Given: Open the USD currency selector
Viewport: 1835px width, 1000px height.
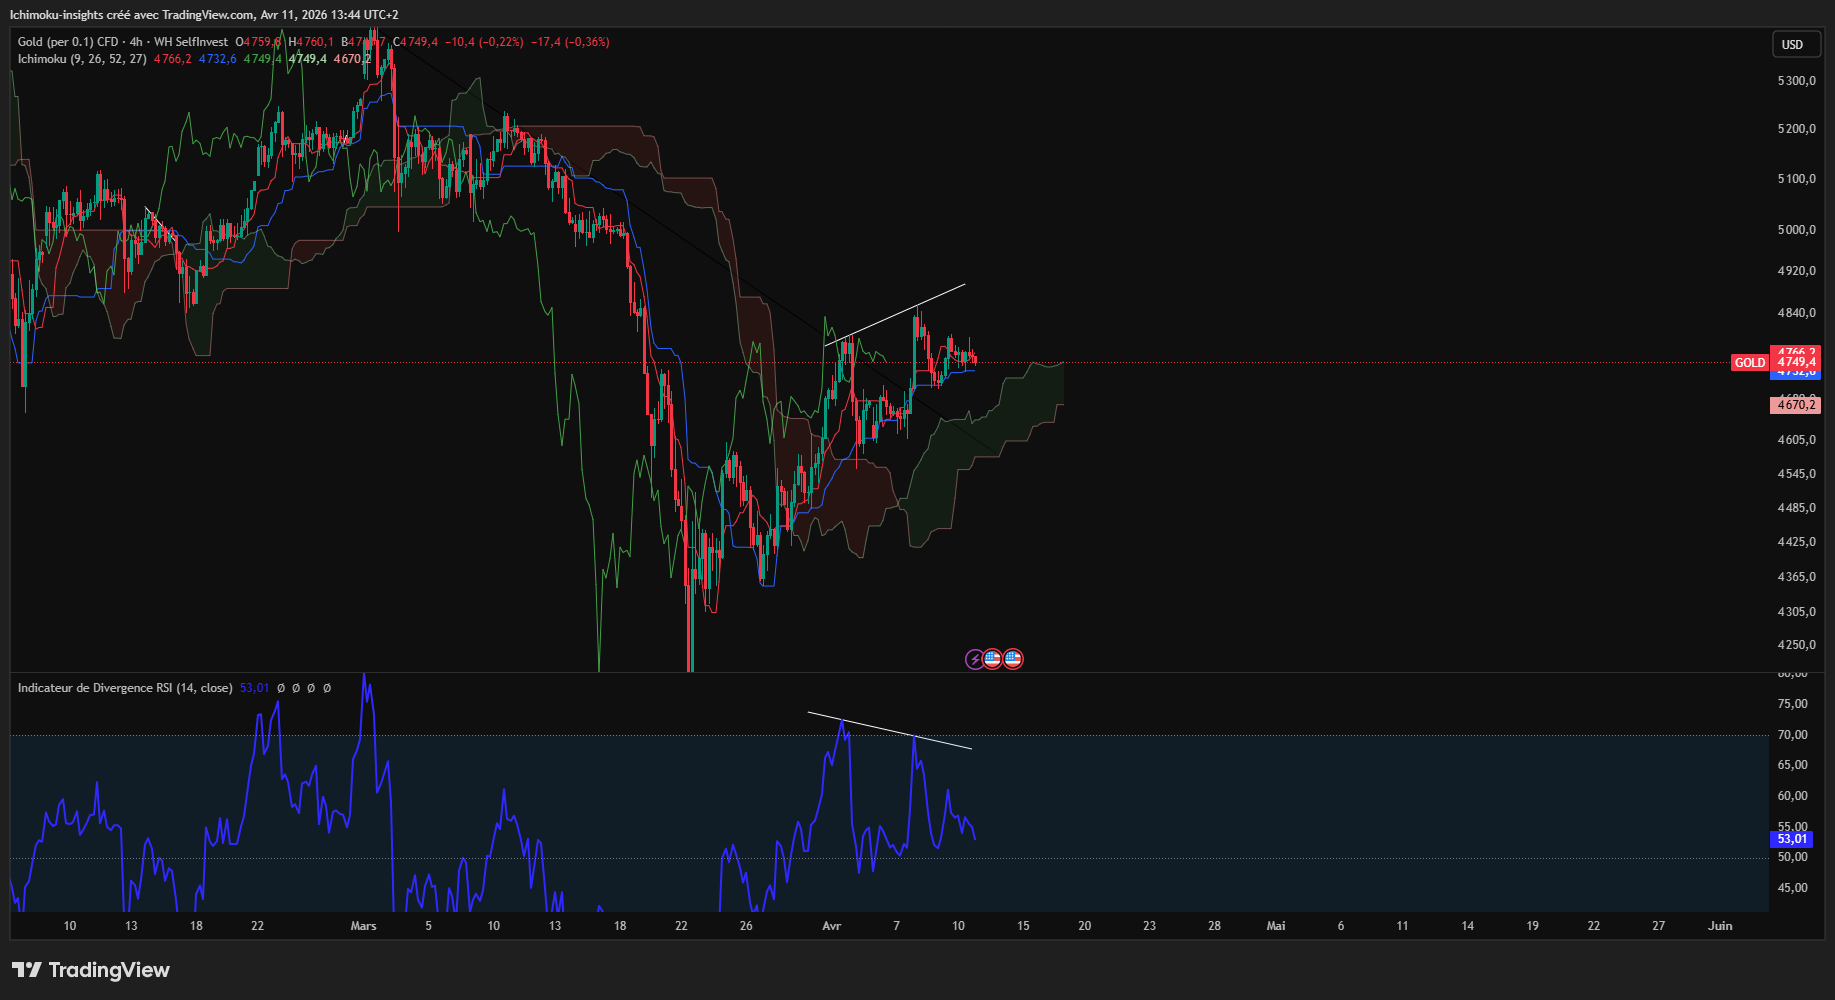Looking at the screenshot, I should click(1793, 44).
